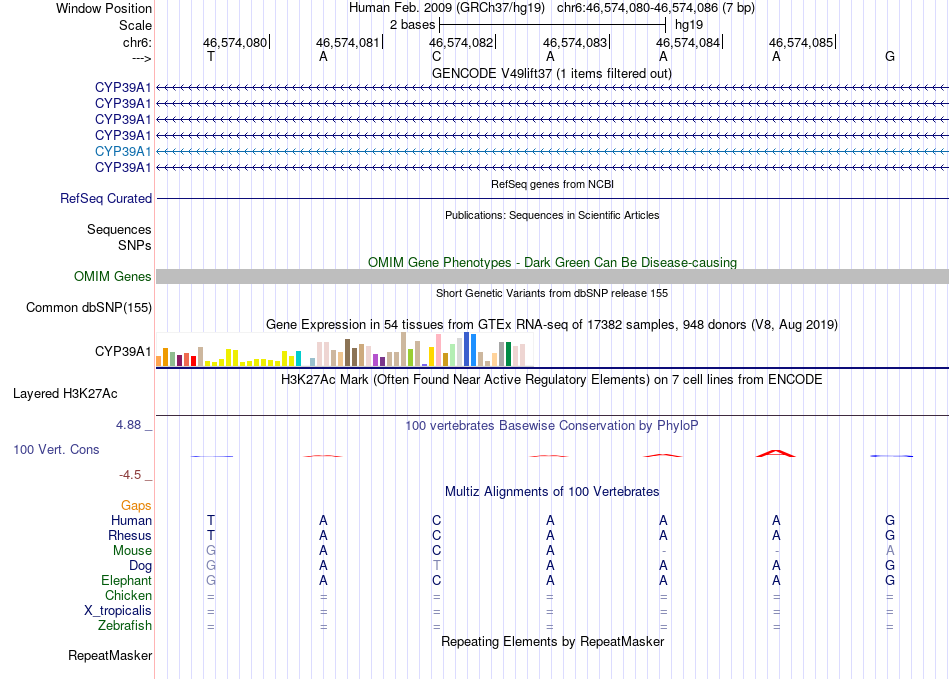Click Multiz Alignments of 100 Vertebrates title
The image size is (950, 679).
pos(552,492)
